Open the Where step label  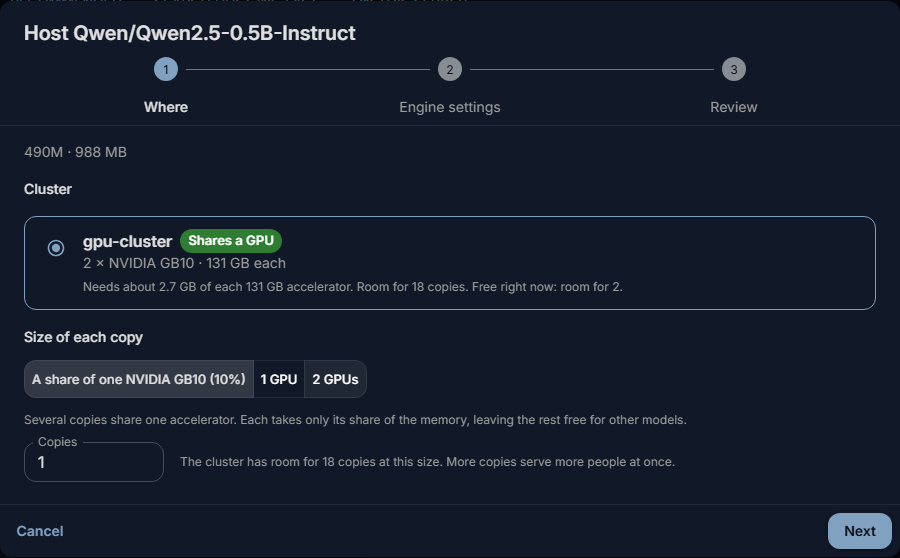pyautogui.click(x=166, y=107)
